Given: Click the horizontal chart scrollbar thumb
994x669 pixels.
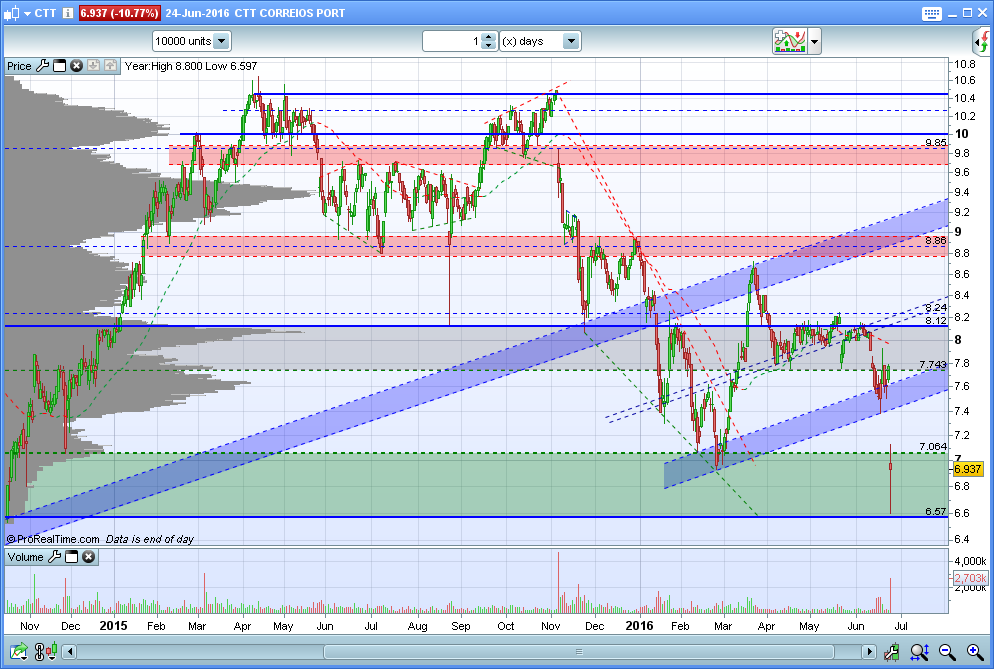Looking at the screenshot, I should point(579,651).
